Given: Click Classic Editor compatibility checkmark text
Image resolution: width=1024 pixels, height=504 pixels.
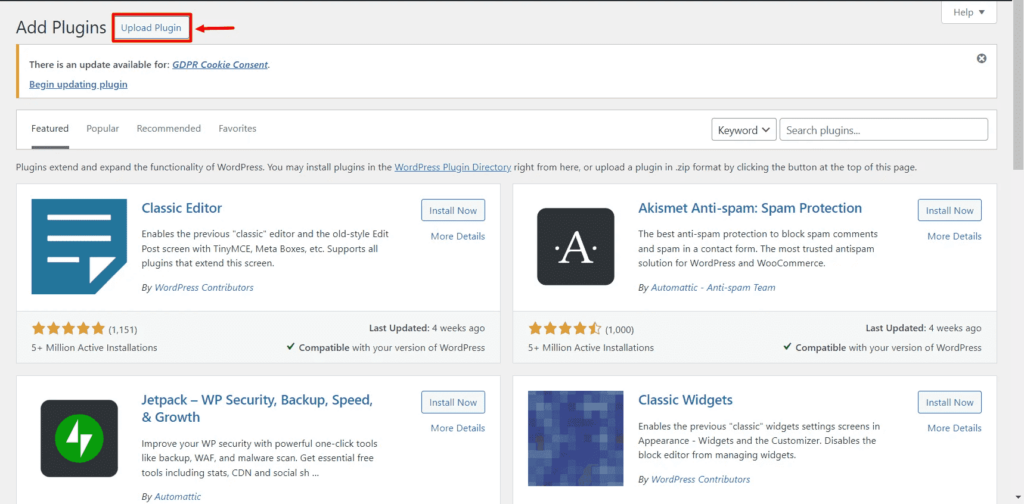Looking at the screenshot, I should tap(386, 347).
